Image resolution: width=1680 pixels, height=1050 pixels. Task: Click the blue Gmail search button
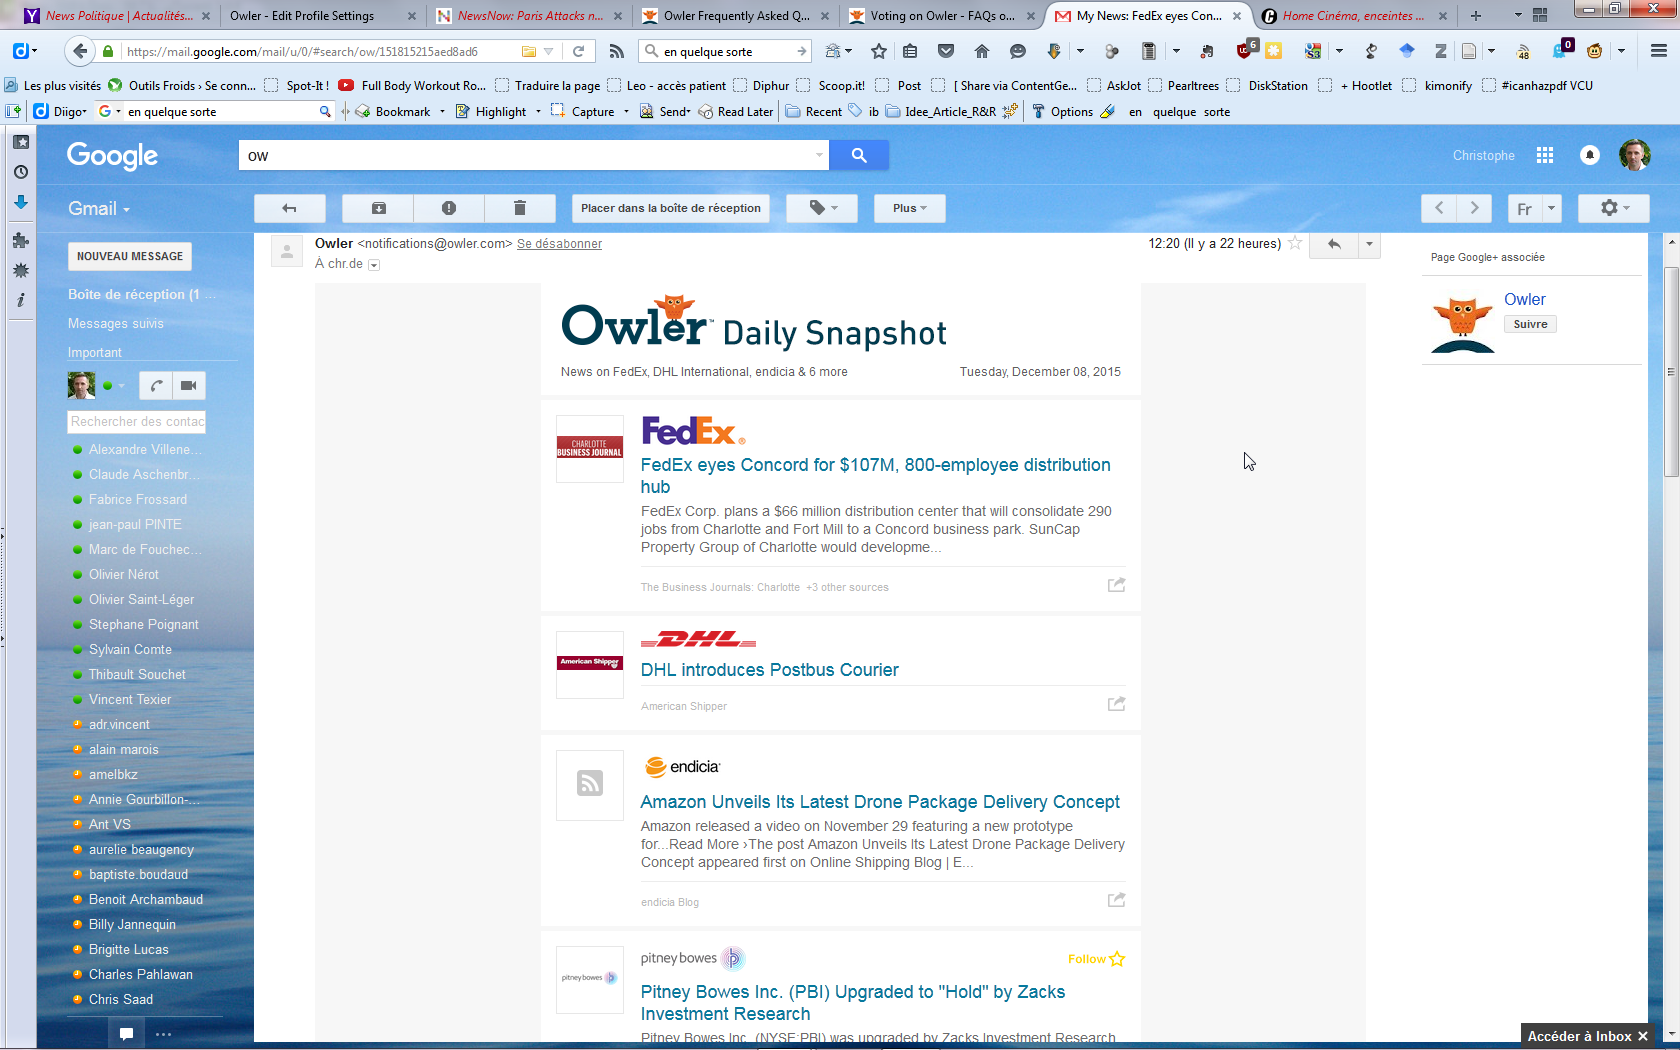click(859, 155)
